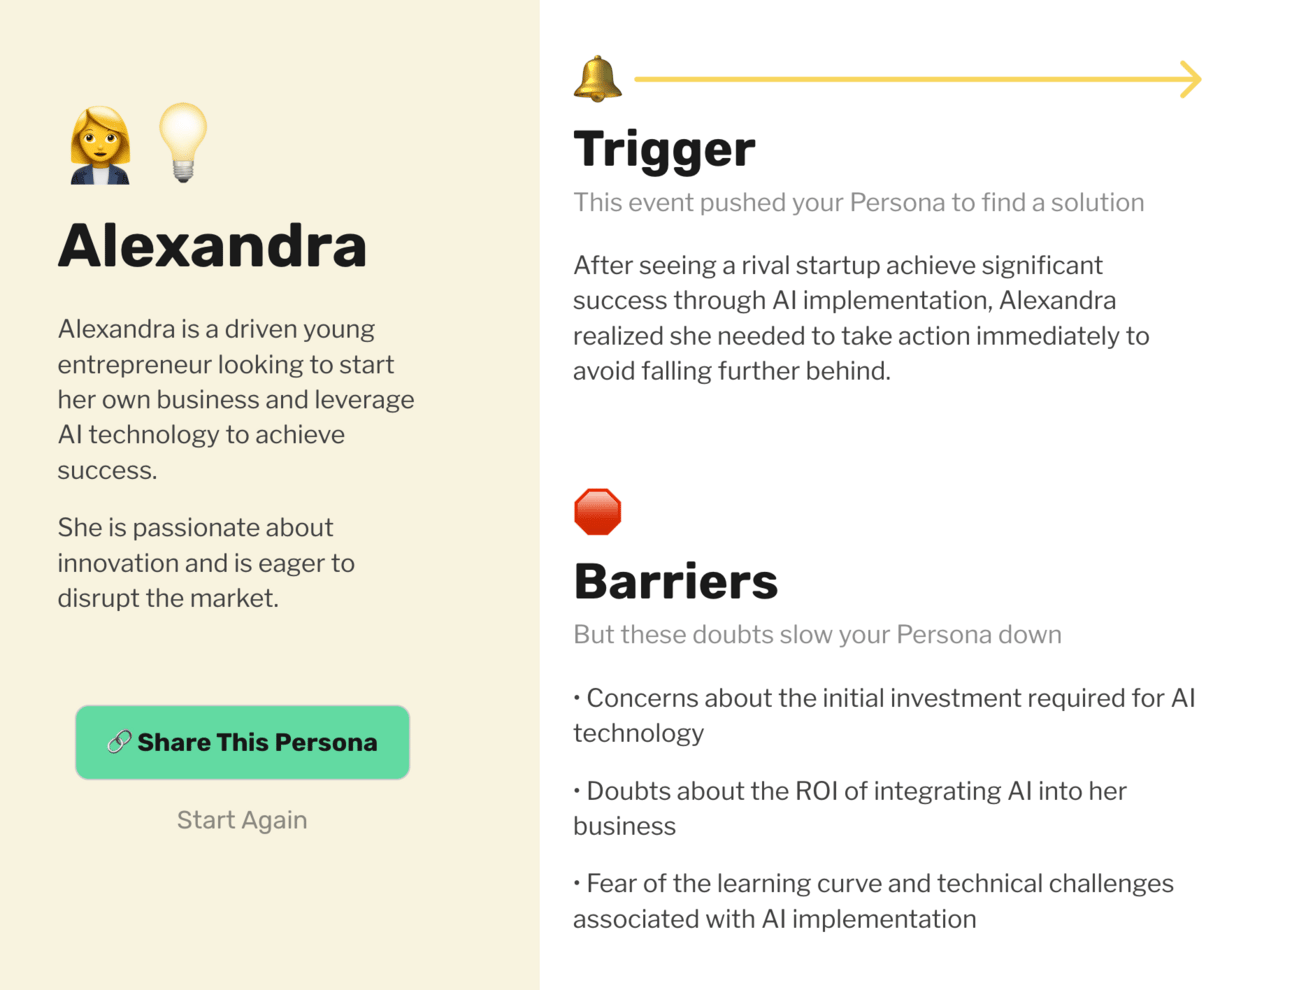Click the driven young entrepreneur description paragraph
Screen dimensions: 1292x990
click(236, 399)
